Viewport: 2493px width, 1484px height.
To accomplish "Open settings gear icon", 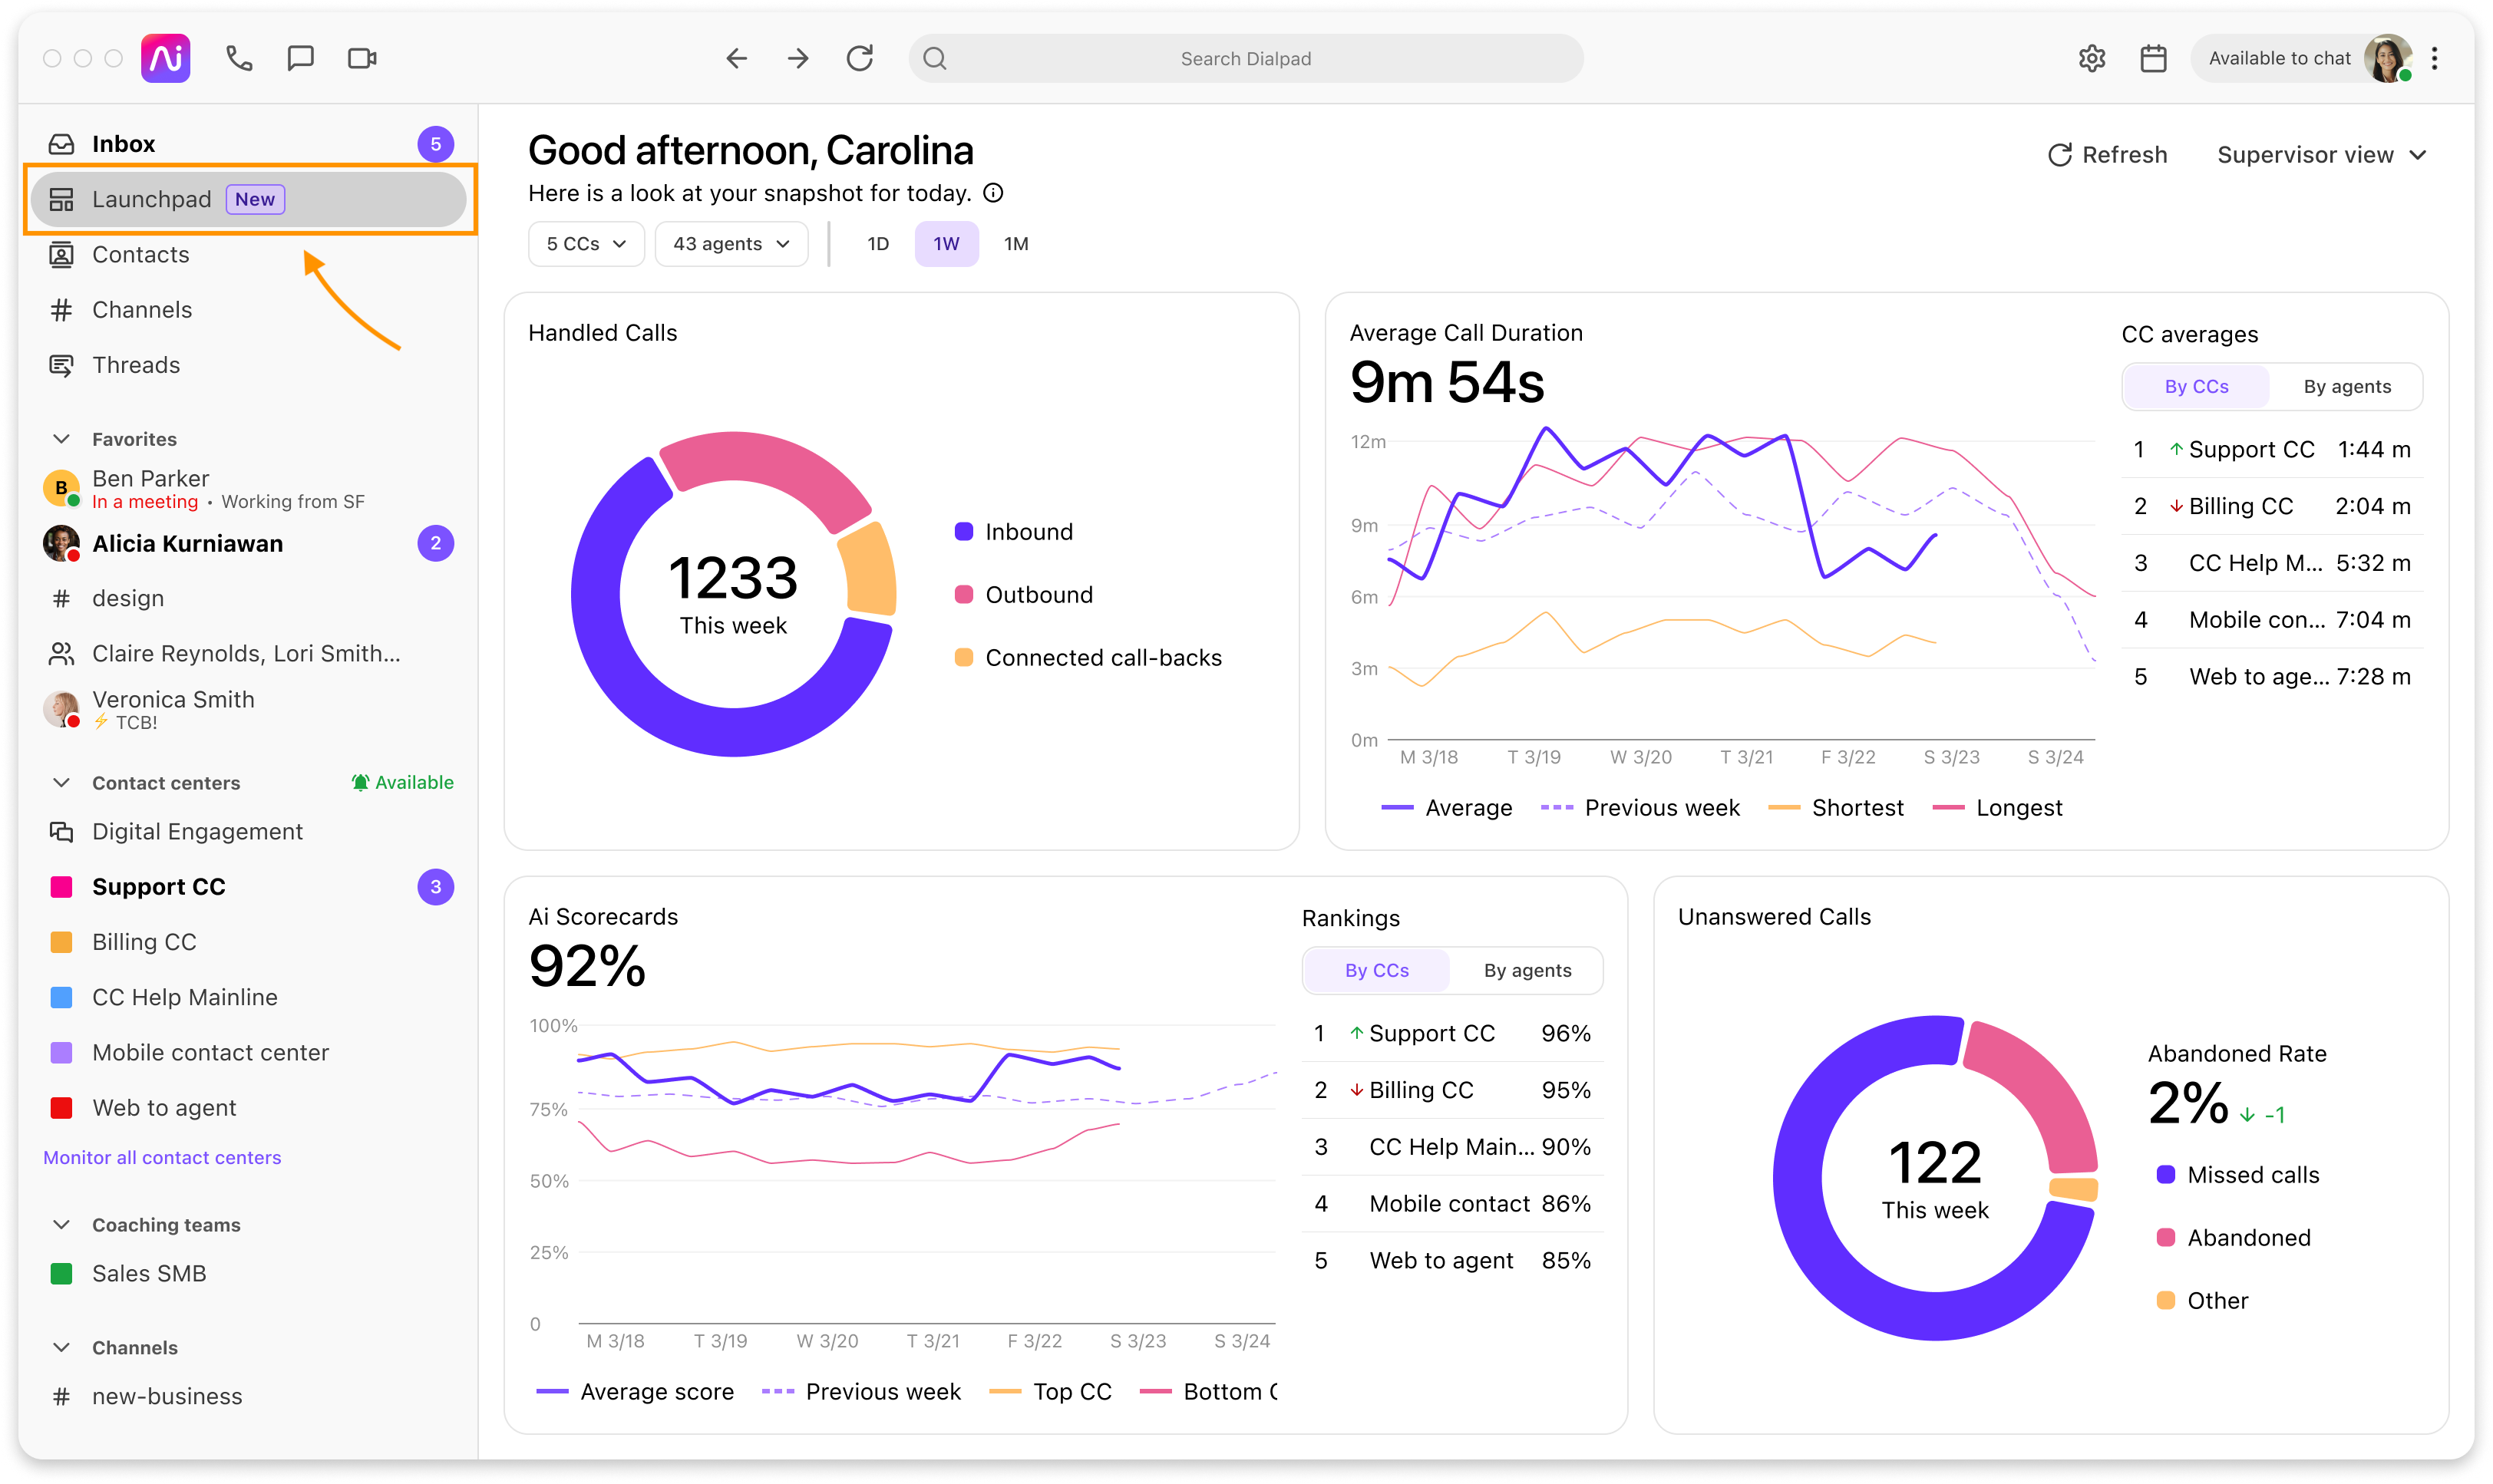I will tap(2091, 58).
